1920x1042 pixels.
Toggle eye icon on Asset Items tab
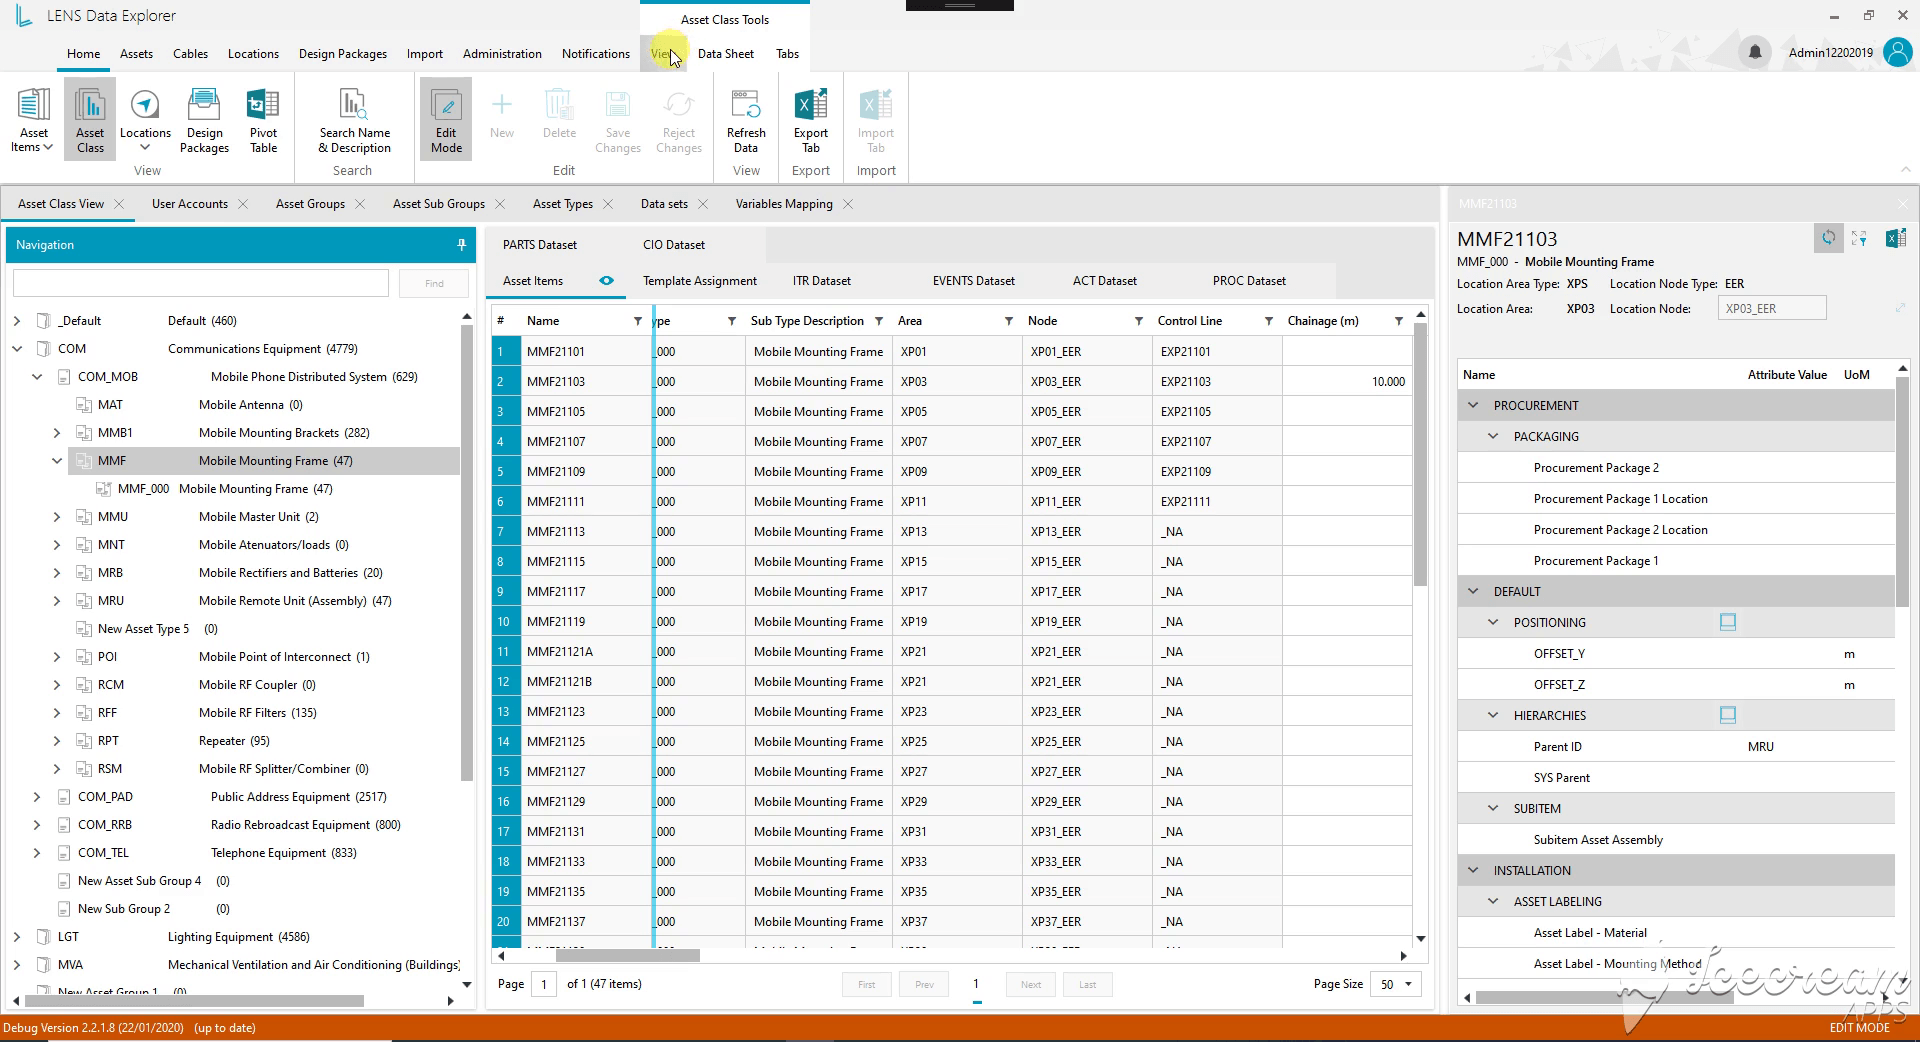click(606, 281)
